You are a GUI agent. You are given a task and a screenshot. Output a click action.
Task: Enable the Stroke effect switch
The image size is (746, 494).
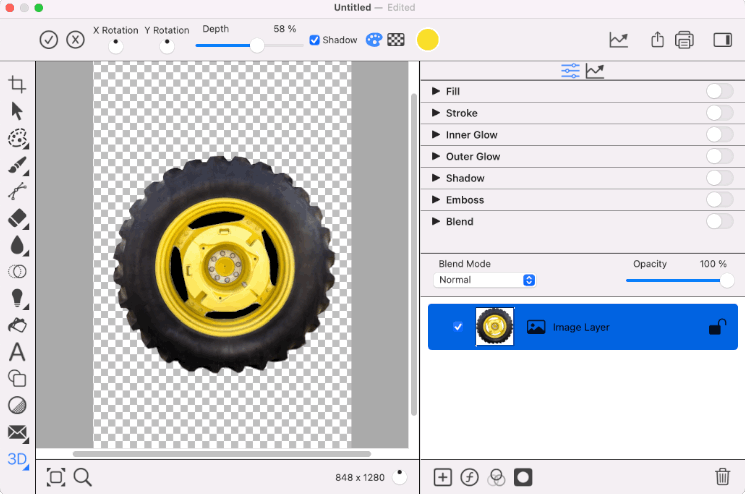[719, 113]
